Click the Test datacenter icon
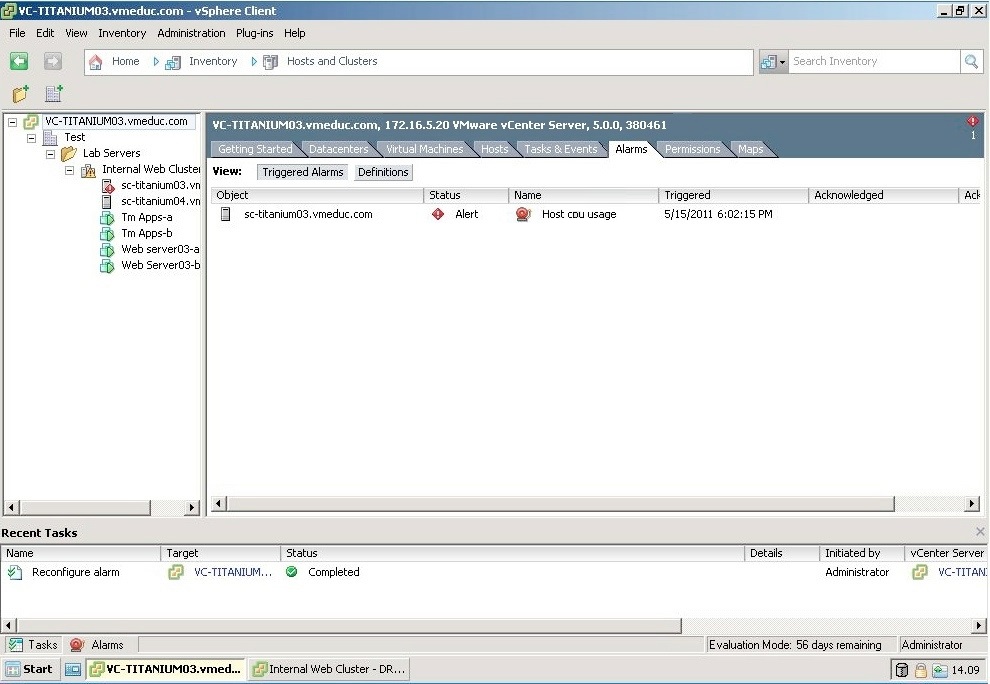Image resolution: width=990 pixels, height=684 pixels. point(51,137)
